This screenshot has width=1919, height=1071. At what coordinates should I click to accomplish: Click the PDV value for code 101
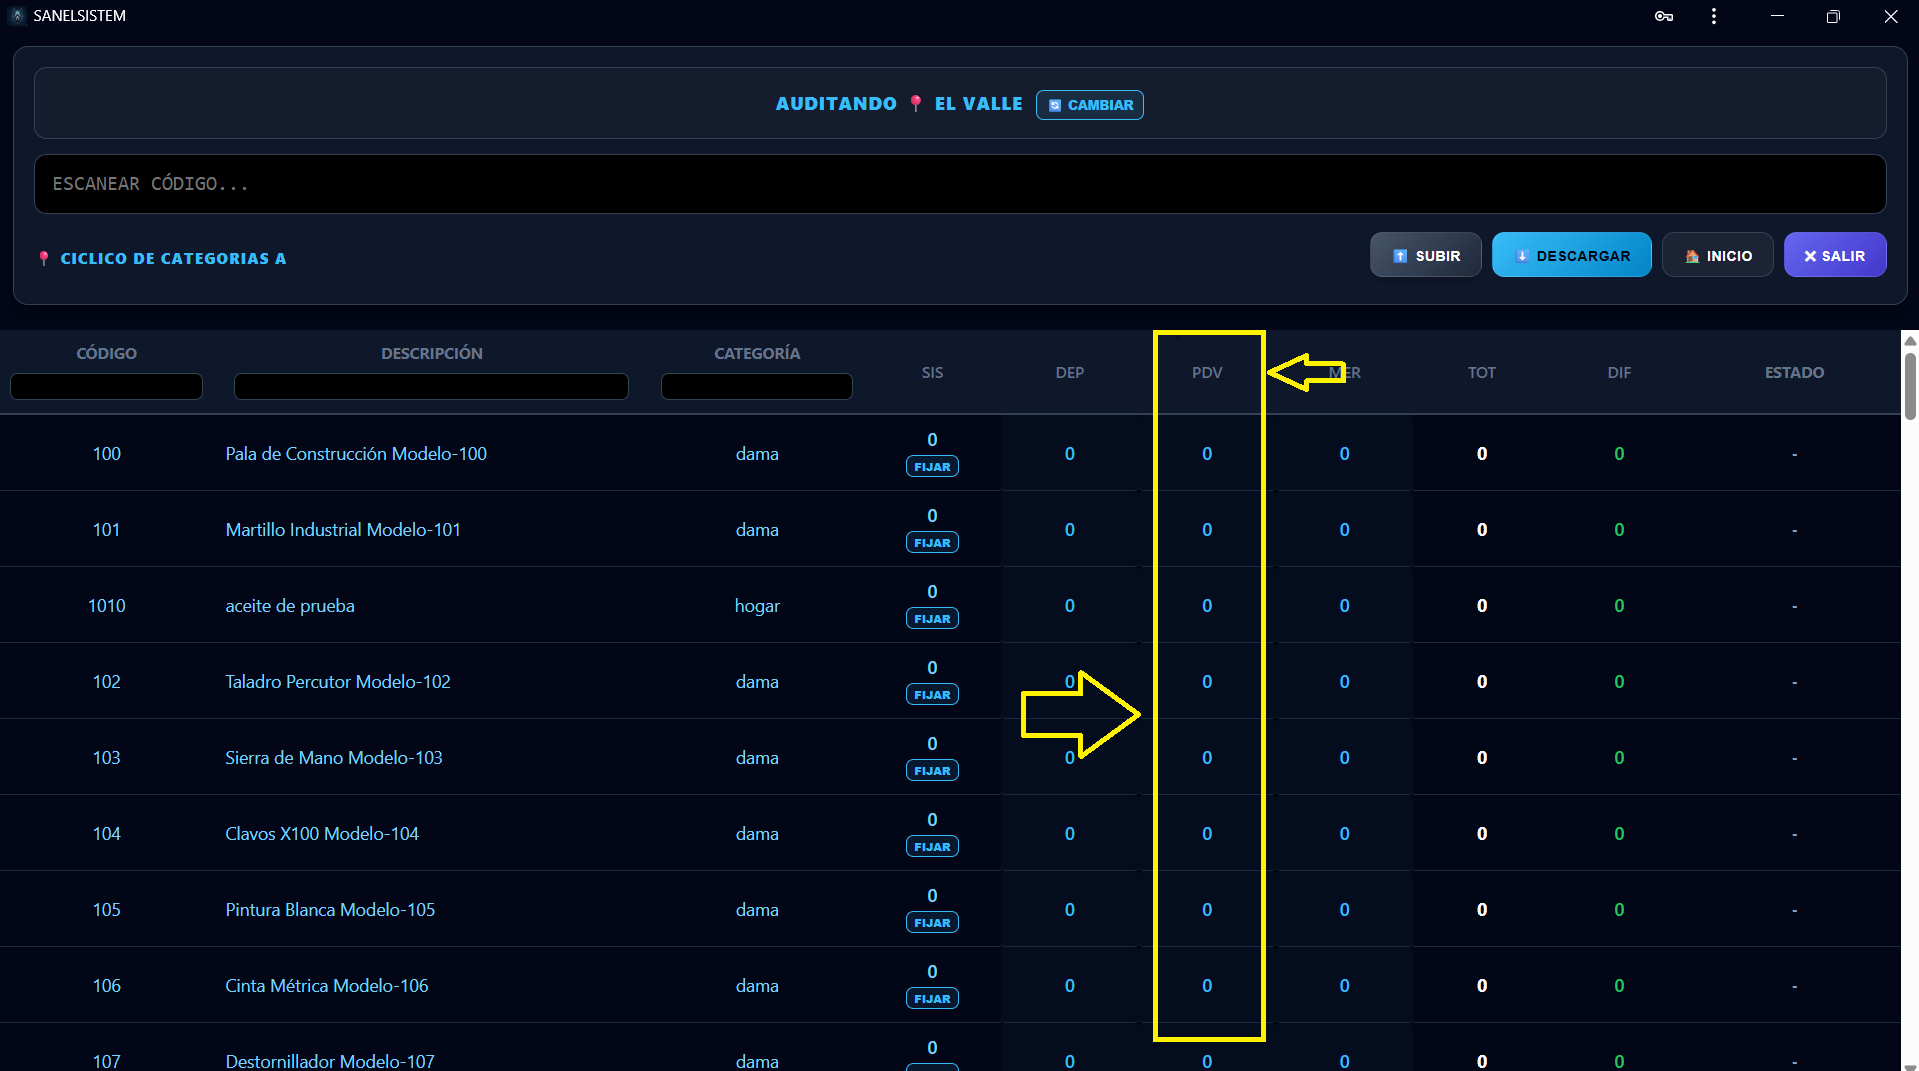1207,530
